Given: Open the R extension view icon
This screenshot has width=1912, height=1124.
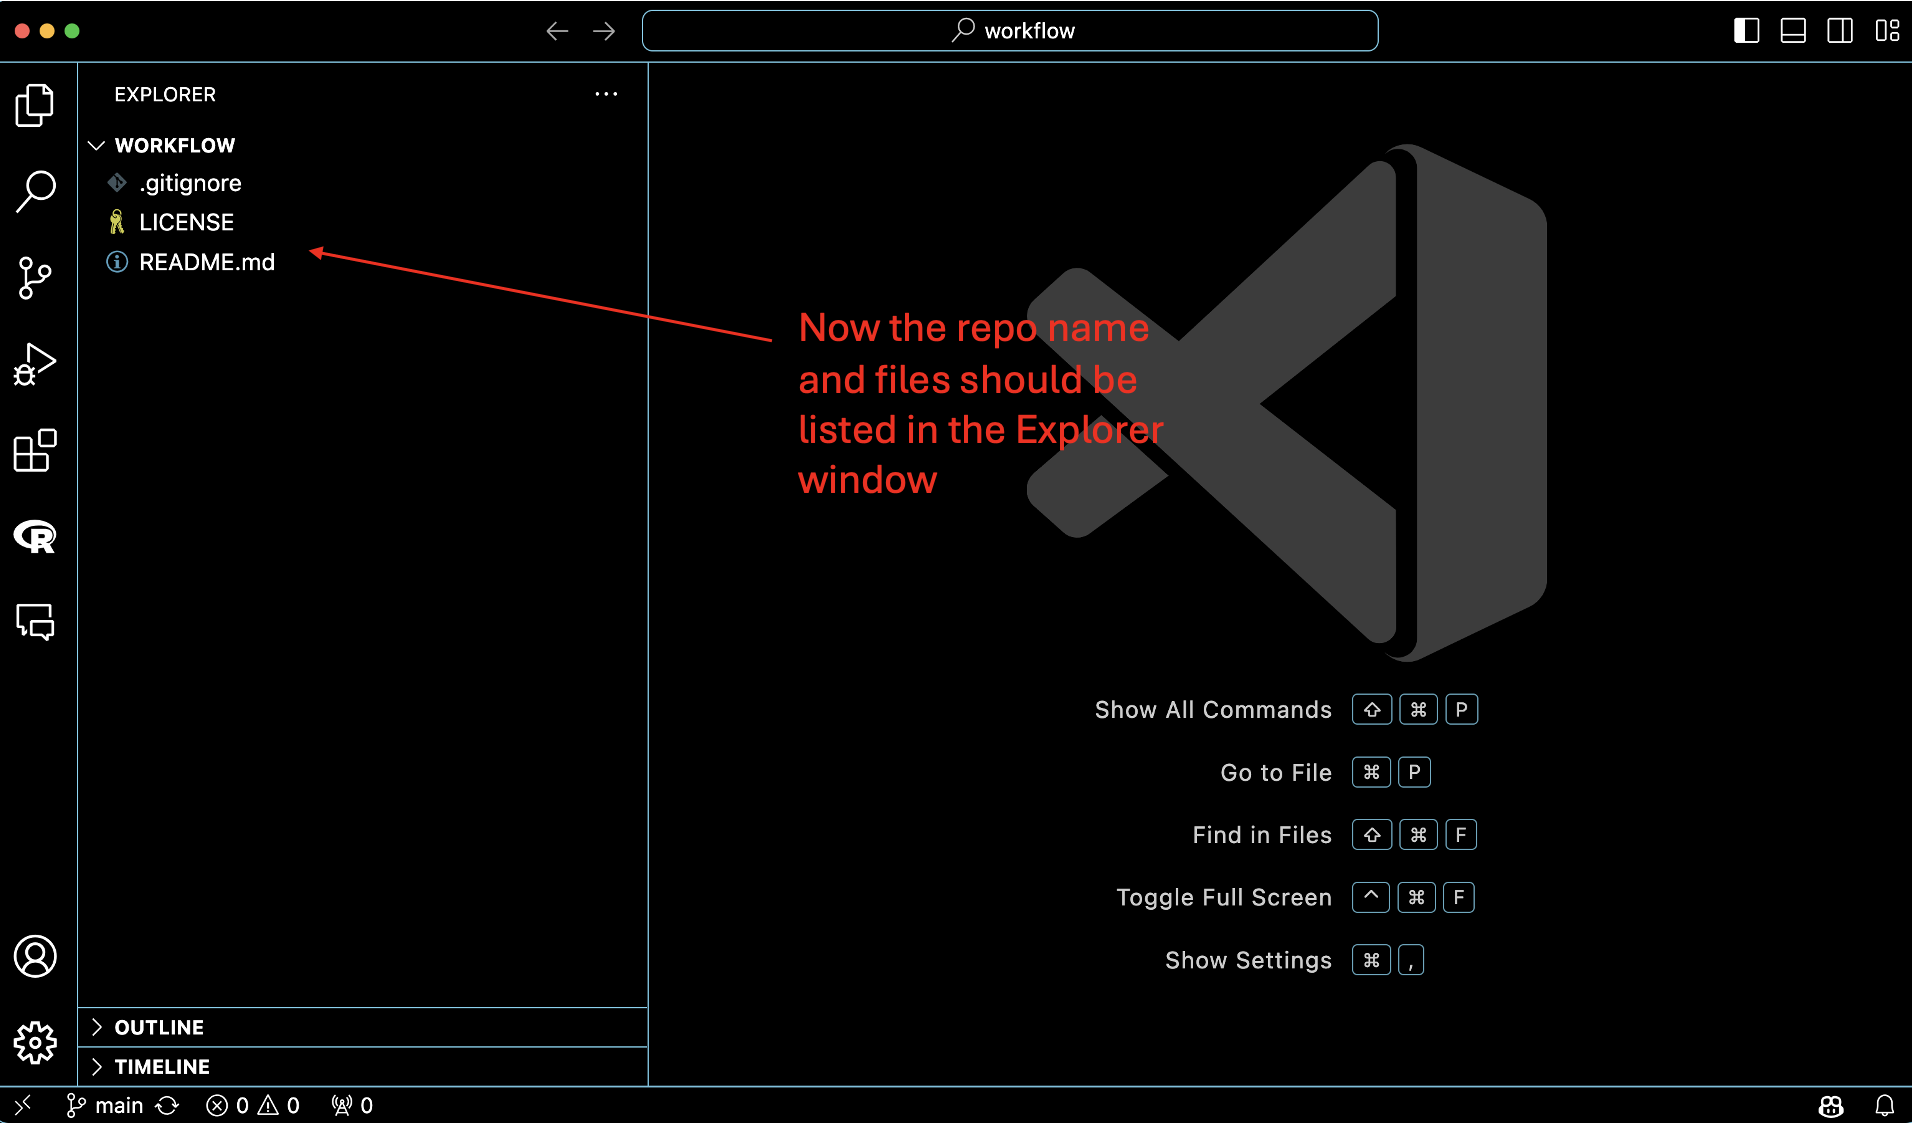Looking at the screenshot, I should 35,537.
